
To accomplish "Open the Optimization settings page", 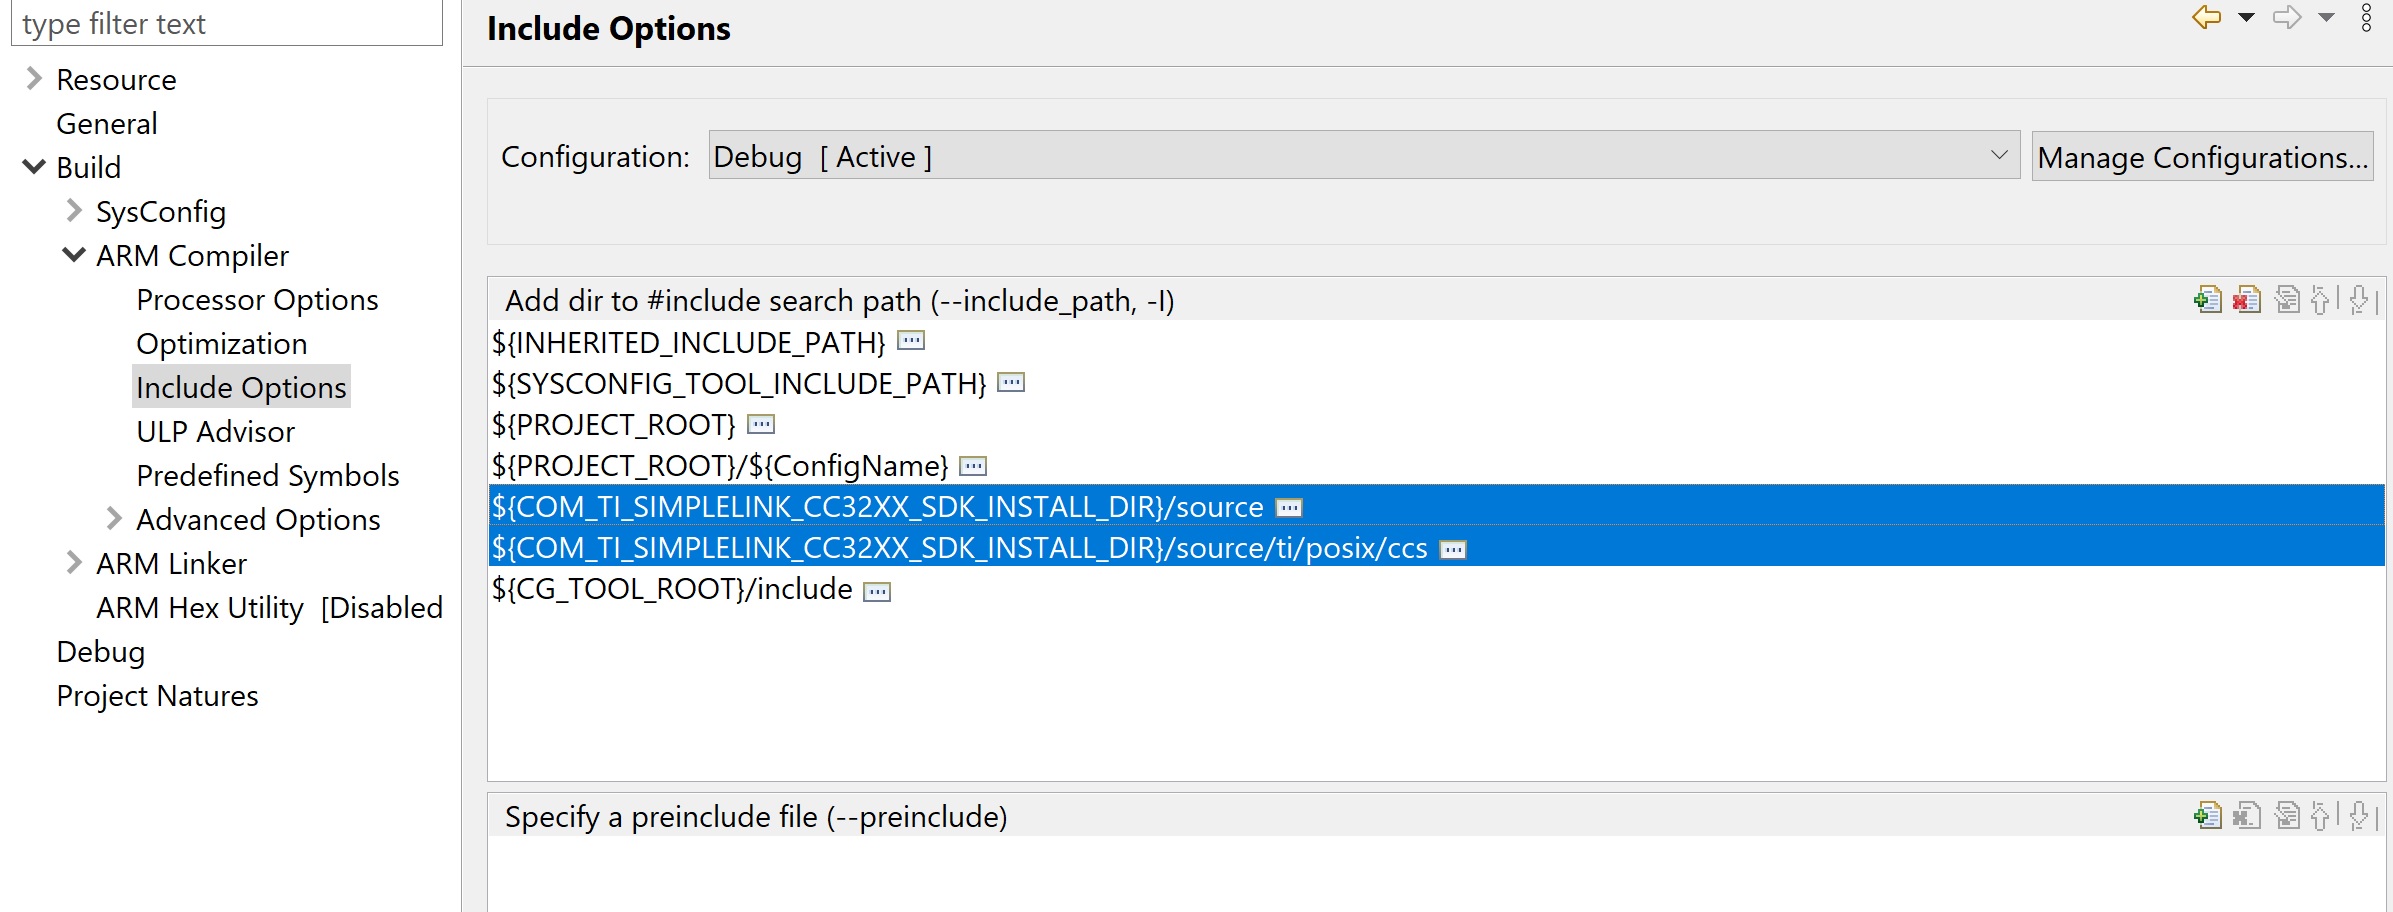I will point(221,343).
